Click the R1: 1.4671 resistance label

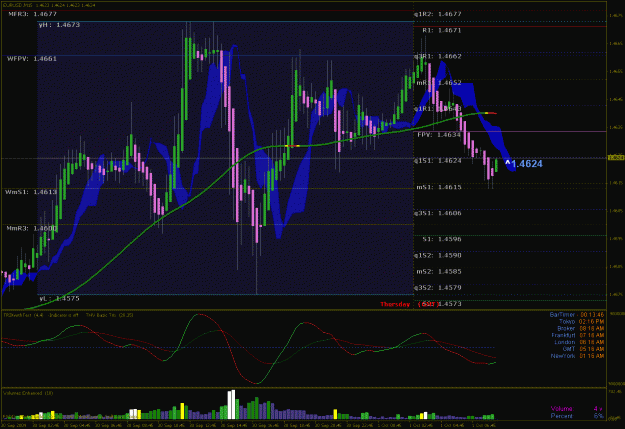(x=442, y=30)
